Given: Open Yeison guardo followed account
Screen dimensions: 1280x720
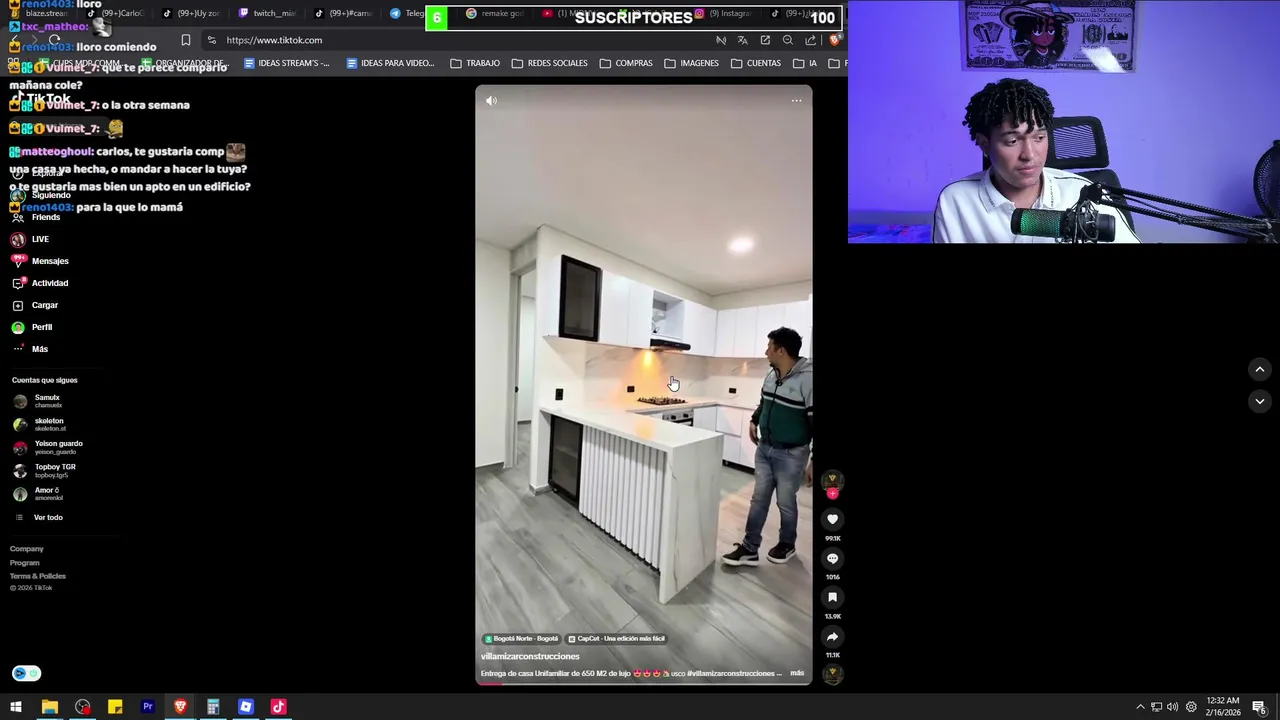Looking at the screenshot, I should pyautogui.click(x=48, y=447).
